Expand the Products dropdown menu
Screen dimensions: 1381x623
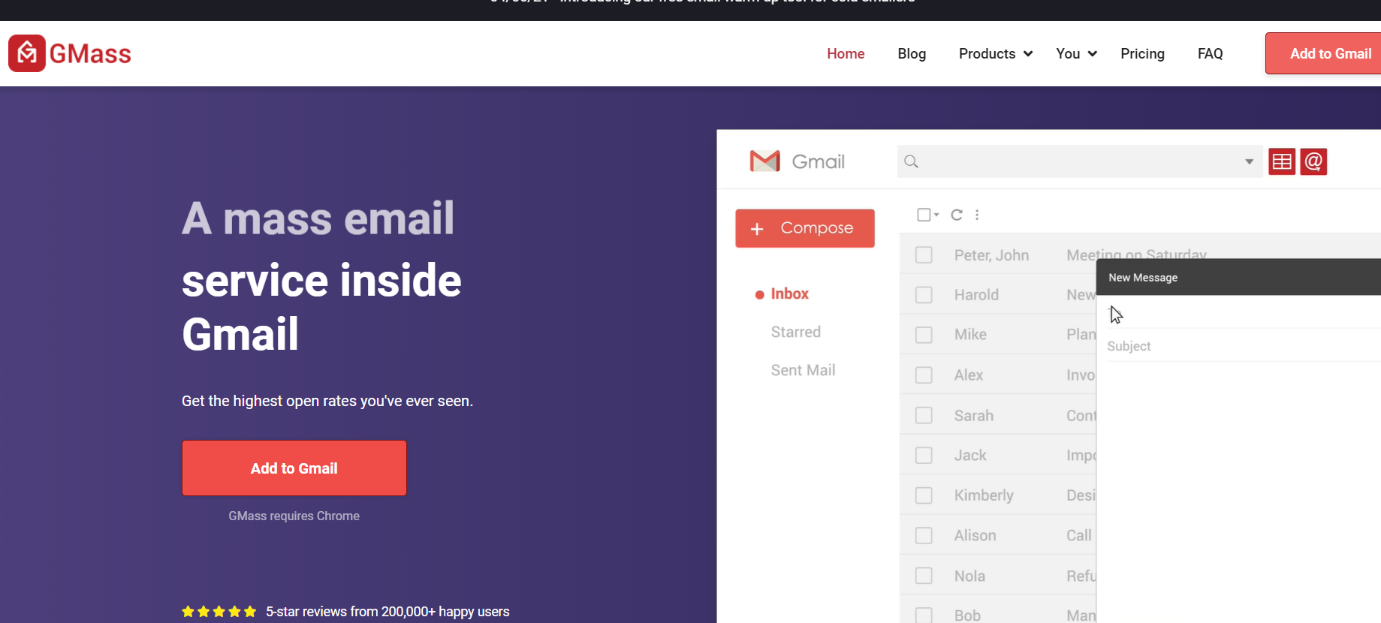tap(995, 54)
